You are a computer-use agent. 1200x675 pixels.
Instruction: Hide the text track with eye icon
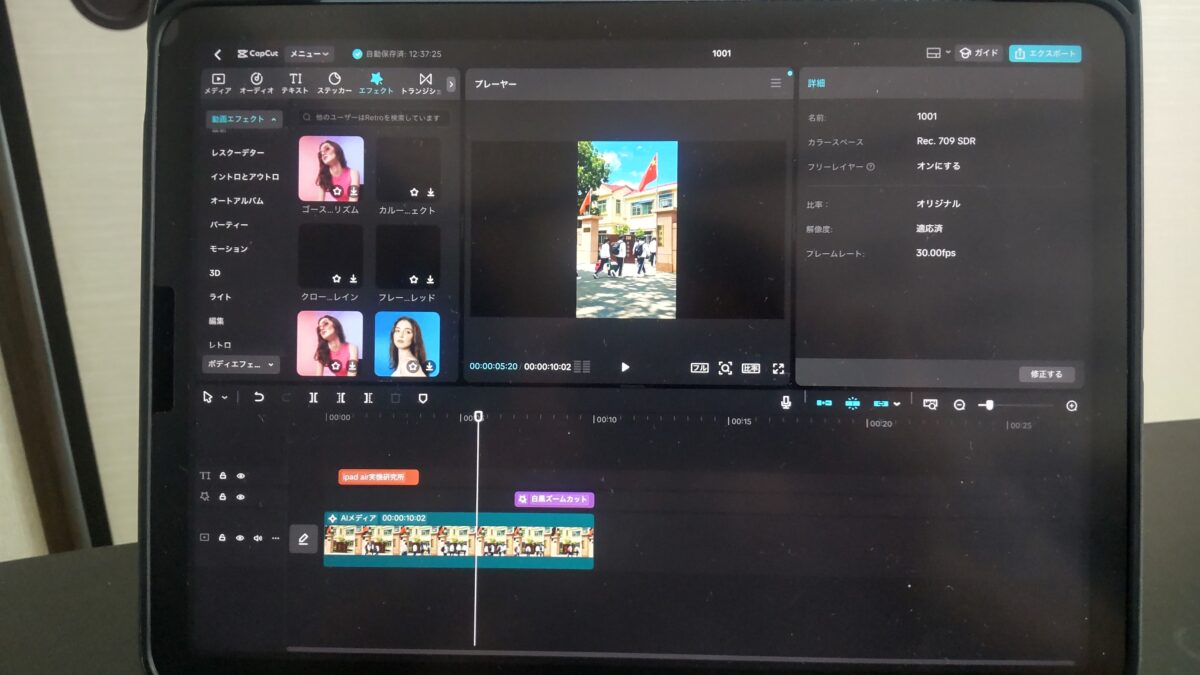click(240, 476)
